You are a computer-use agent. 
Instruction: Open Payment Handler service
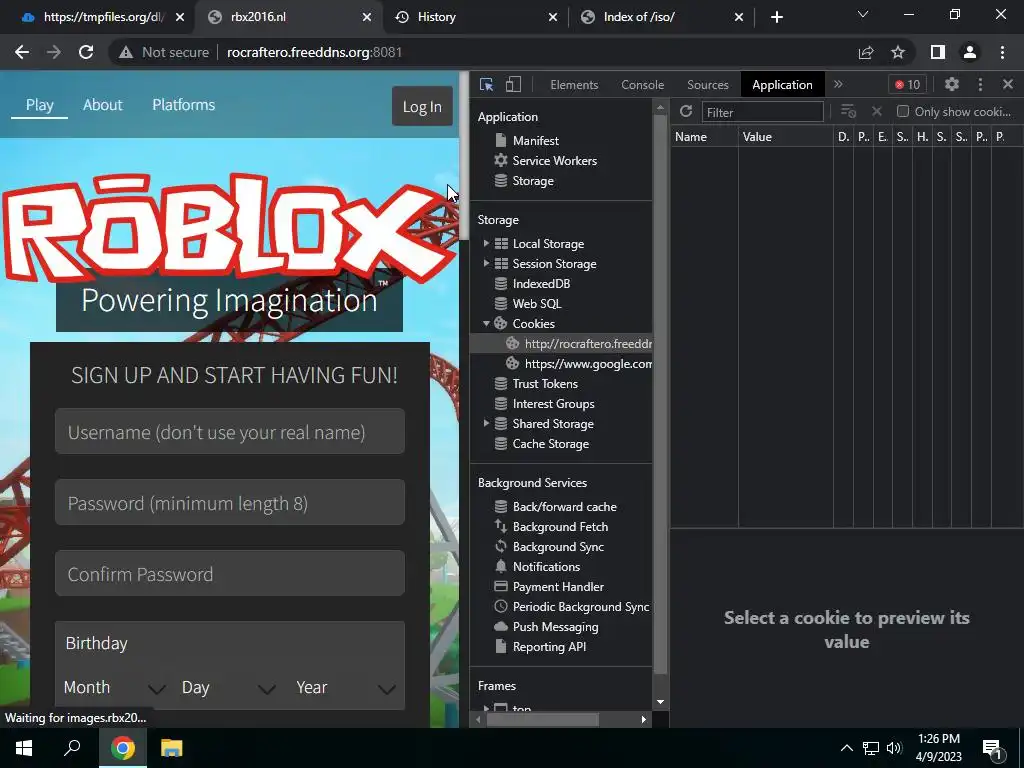tap(558, 586)
